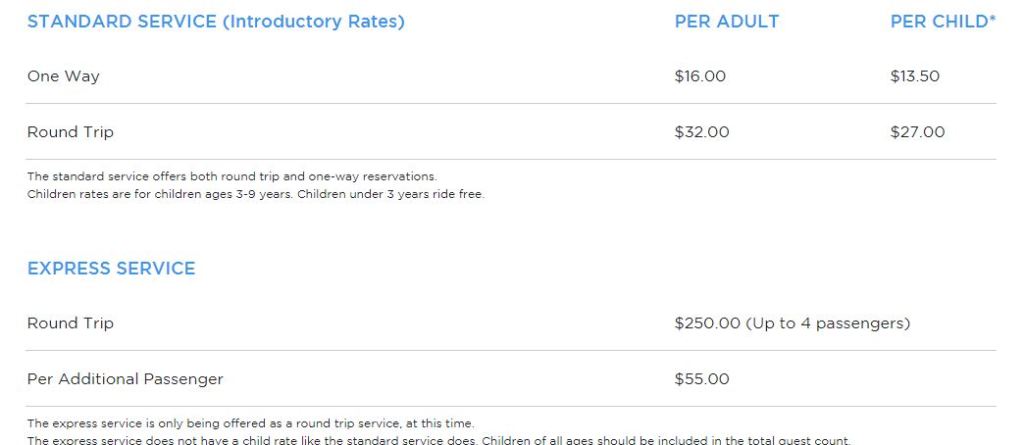Select Round Trip under Standard Service
Image resolution: width=1024 pixels, height=445 pixels.
click(70, 132)
